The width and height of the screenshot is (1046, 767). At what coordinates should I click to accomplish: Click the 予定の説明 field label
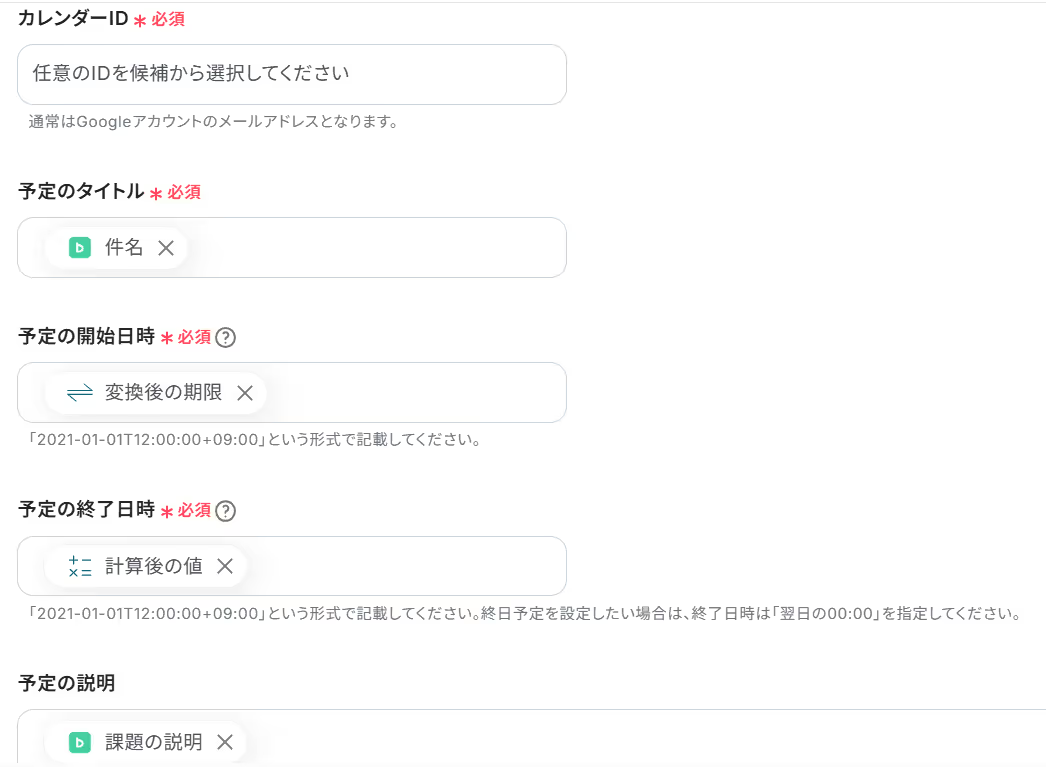67,683
